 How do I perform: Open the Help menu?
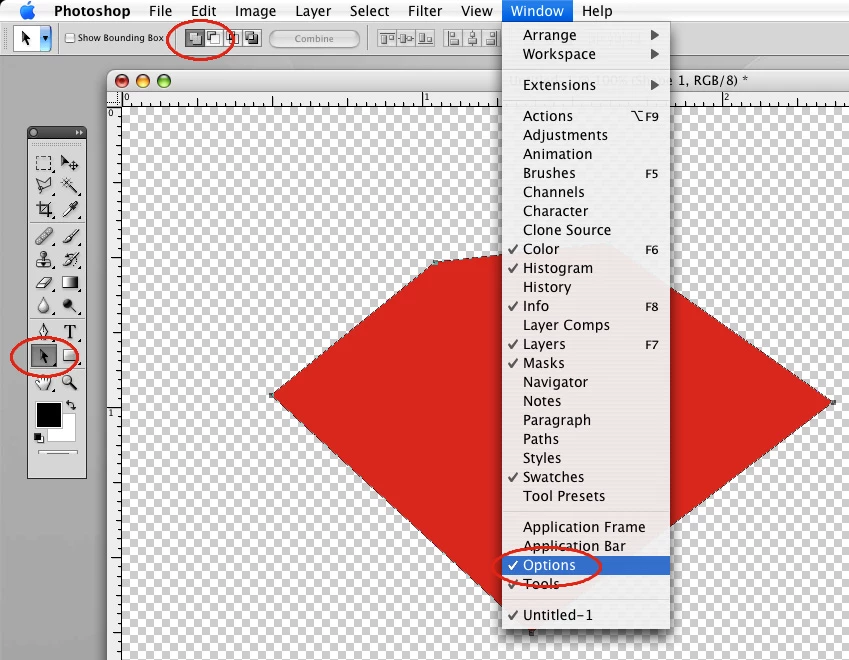pyautogui.click(x=597, y=11)
